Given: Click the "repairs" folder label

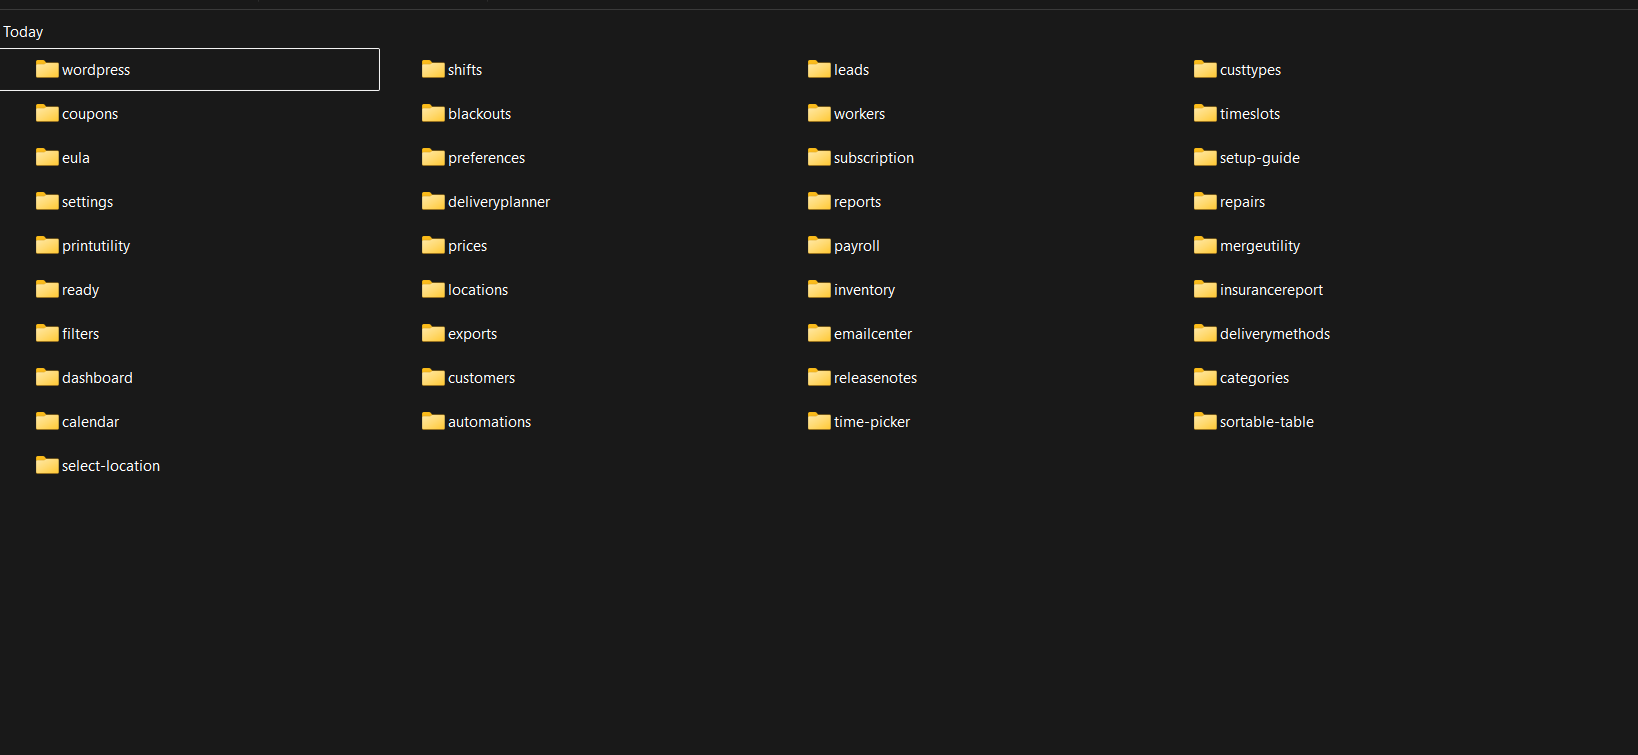Looking at the screenshot, I should pos(1242,202).
